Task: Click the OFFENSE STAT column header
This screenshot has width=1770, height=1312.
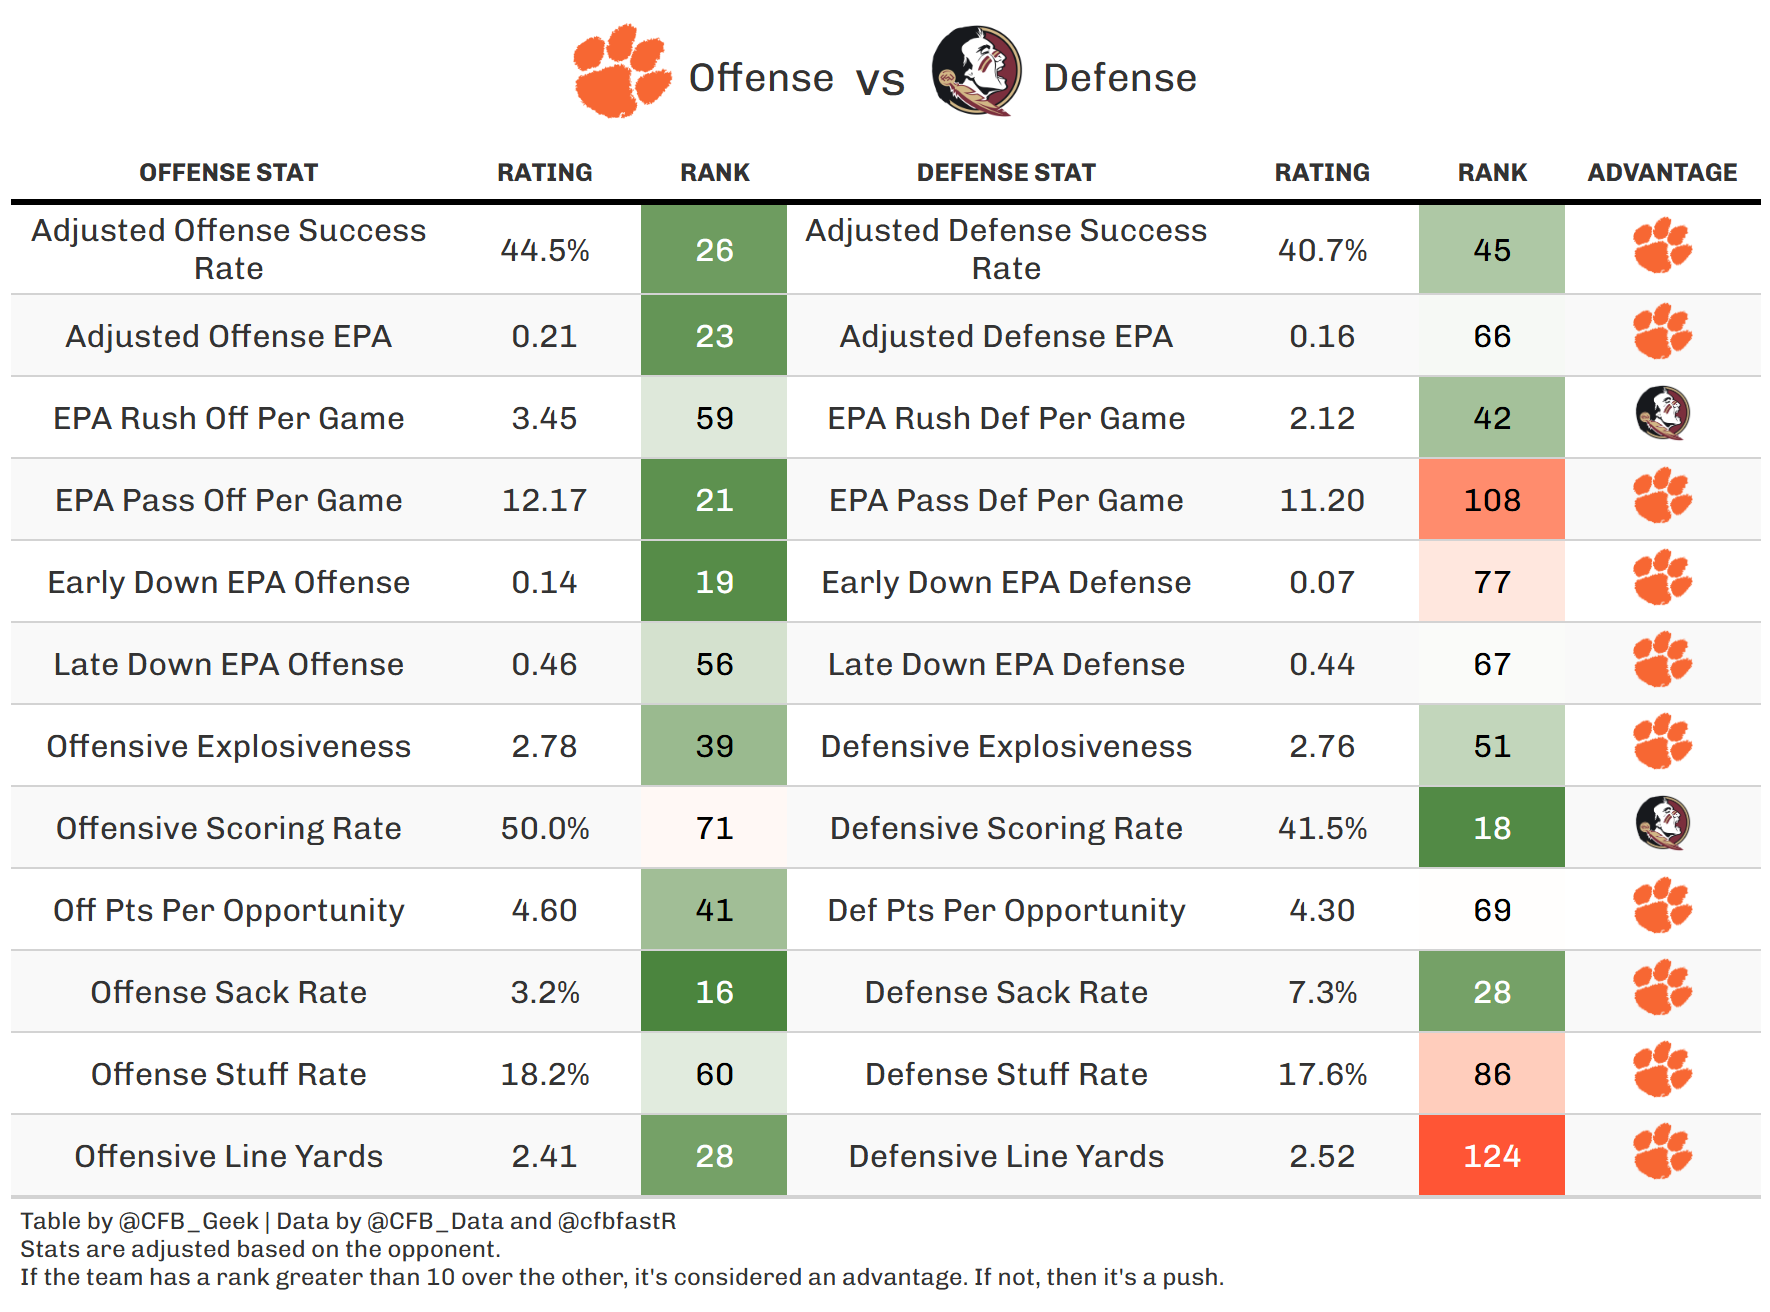Action: (x=228, y=173)
